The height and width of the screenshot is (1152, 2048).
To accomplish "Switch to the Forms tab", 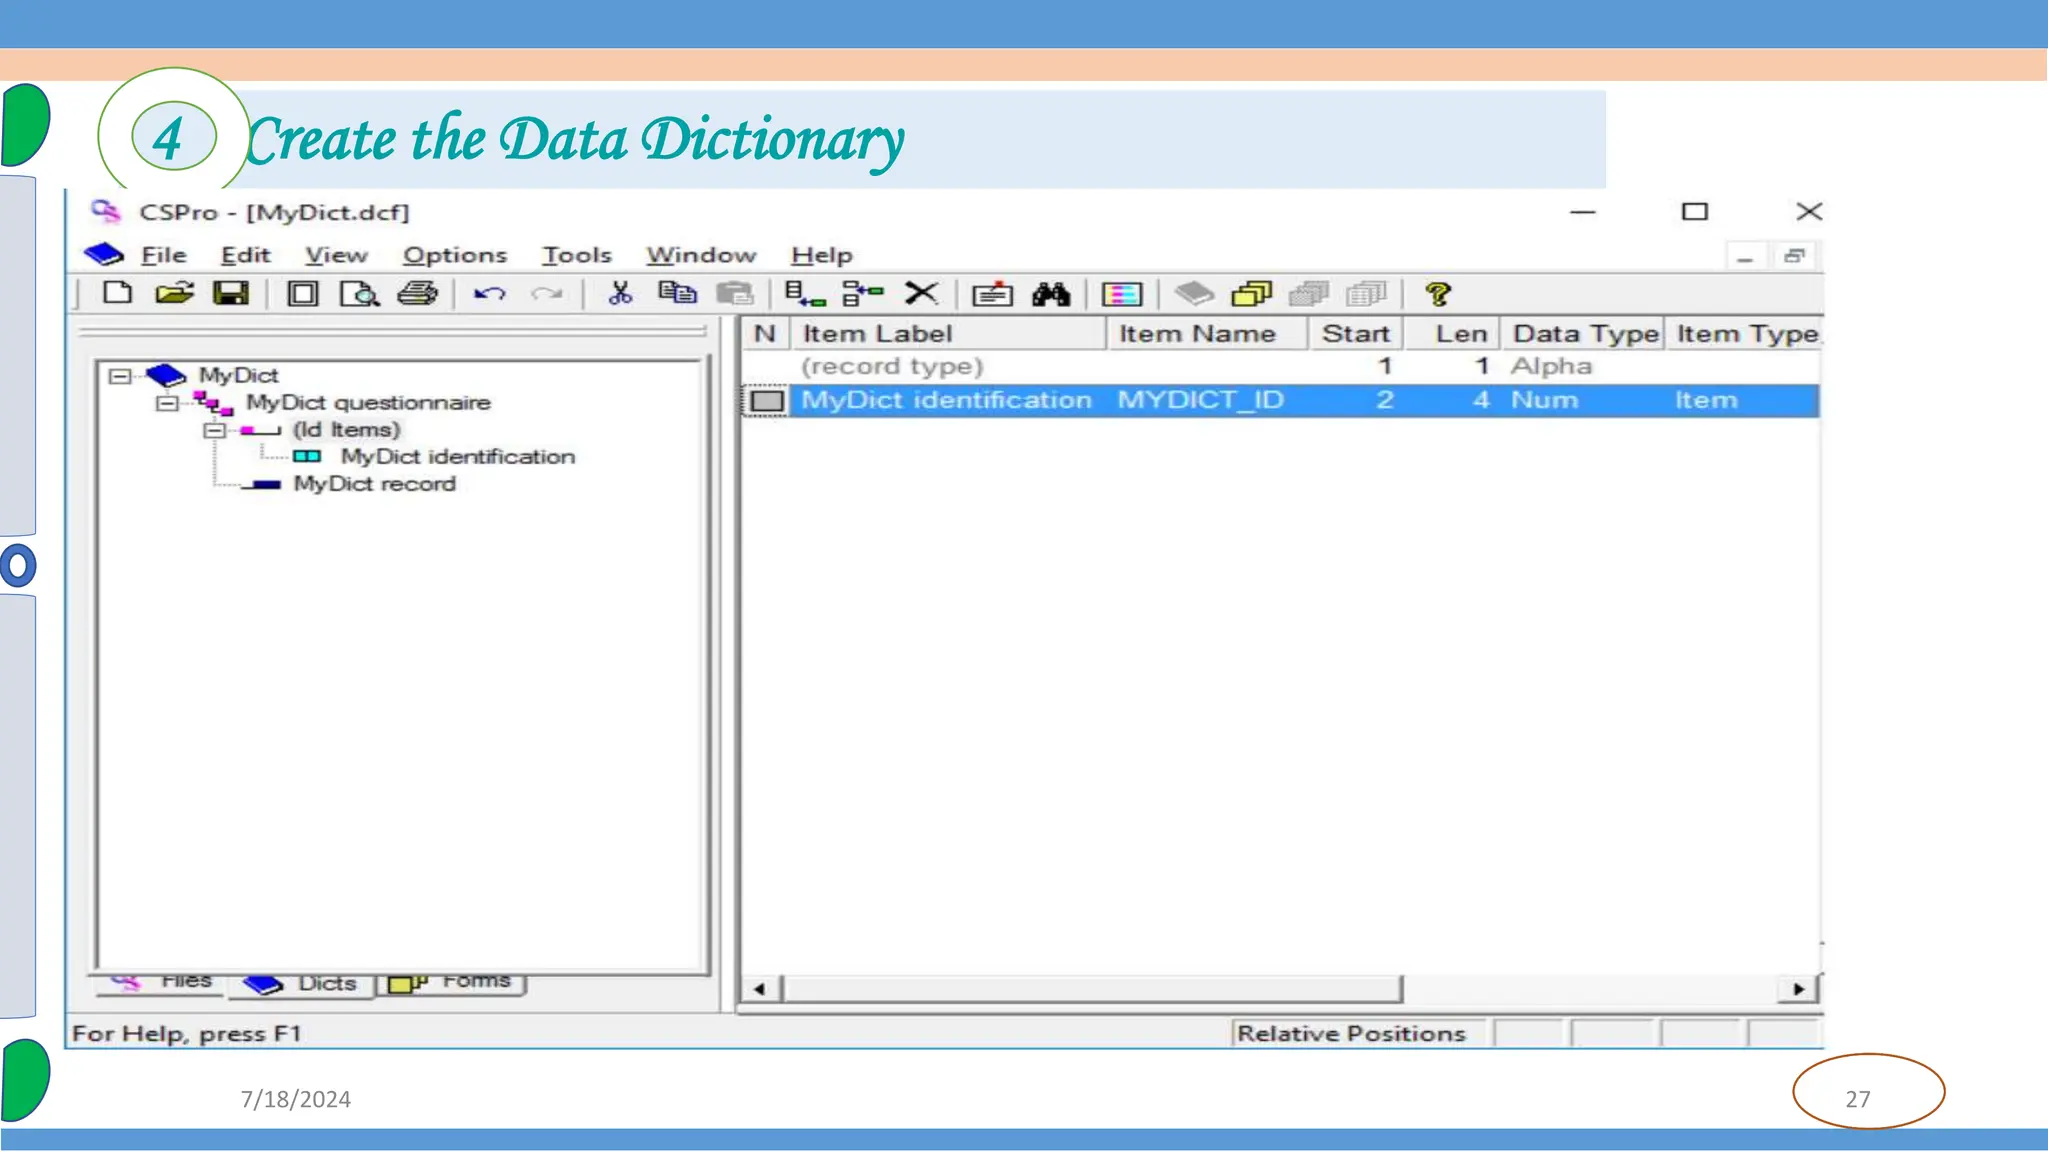I will pyautogui.click(x=452, y=982).
